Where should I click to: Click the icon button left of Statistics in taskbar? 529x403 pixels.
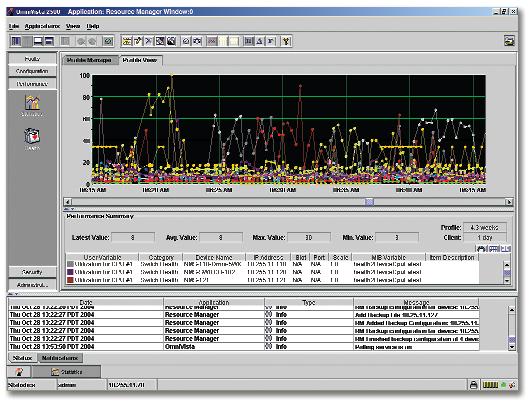(x=19, y=372)
